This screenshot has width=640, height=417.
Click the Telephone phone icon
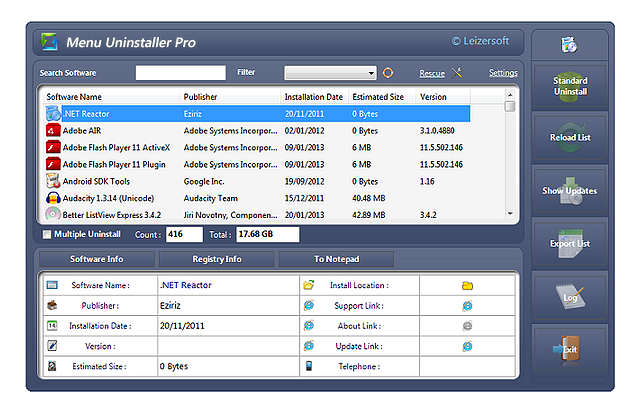[x=309, y=366]
